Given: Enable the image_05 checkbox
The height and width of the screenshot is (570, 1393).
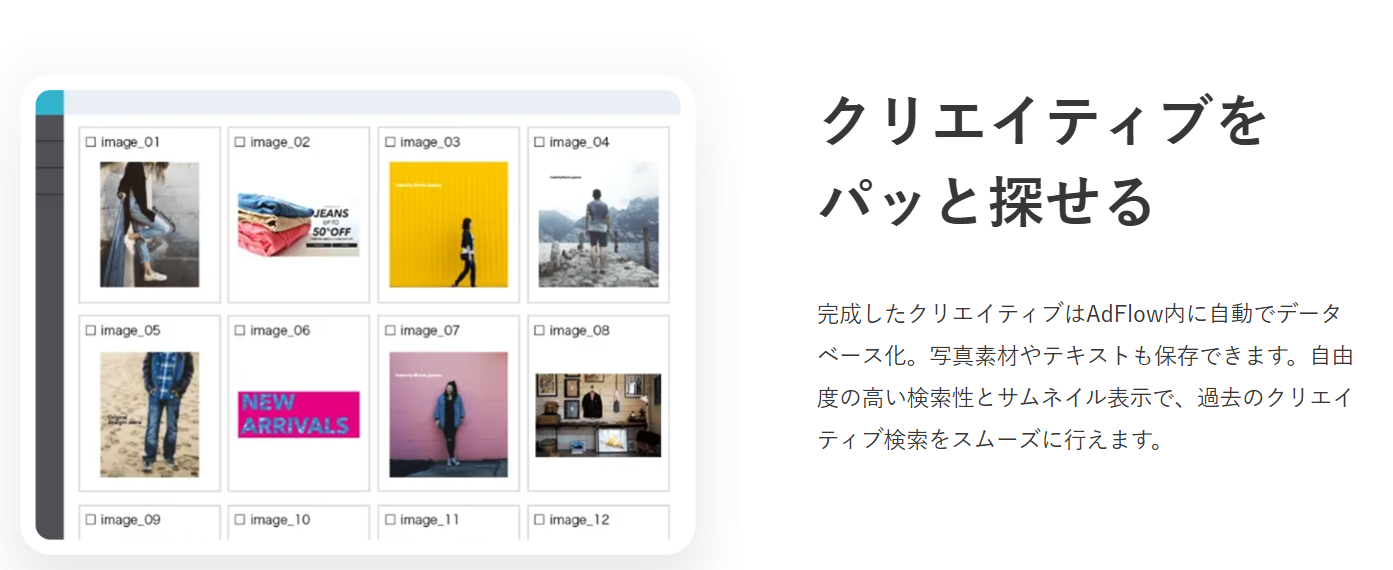Looking at the screenshot, I should 90,331.
